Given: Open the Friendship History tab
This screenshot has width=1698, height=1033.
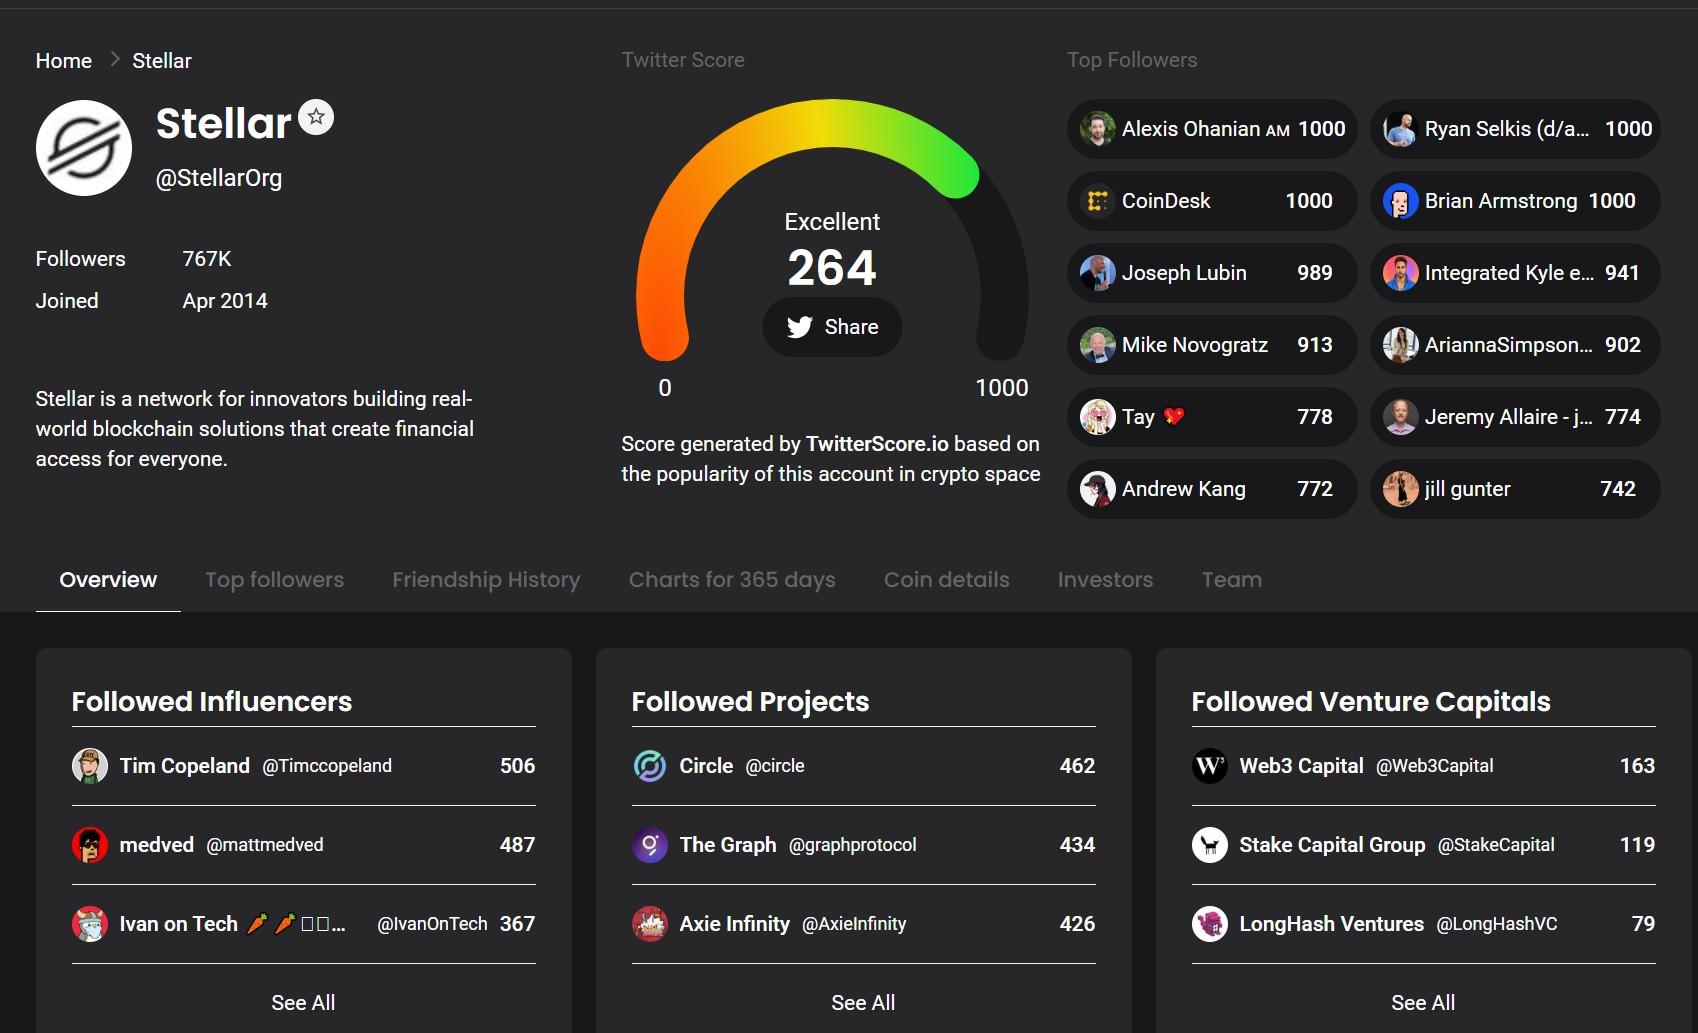Looking at the screenshot, I should (486, 580).
